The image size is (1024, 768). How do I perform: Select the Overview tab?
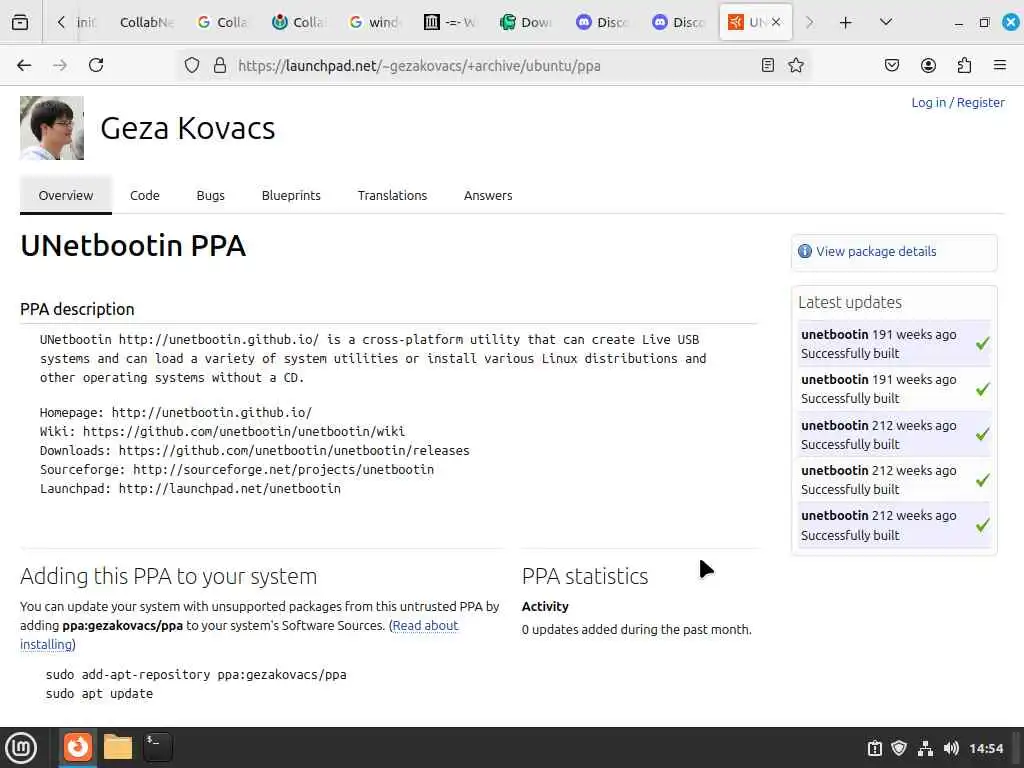pos(65,195)
